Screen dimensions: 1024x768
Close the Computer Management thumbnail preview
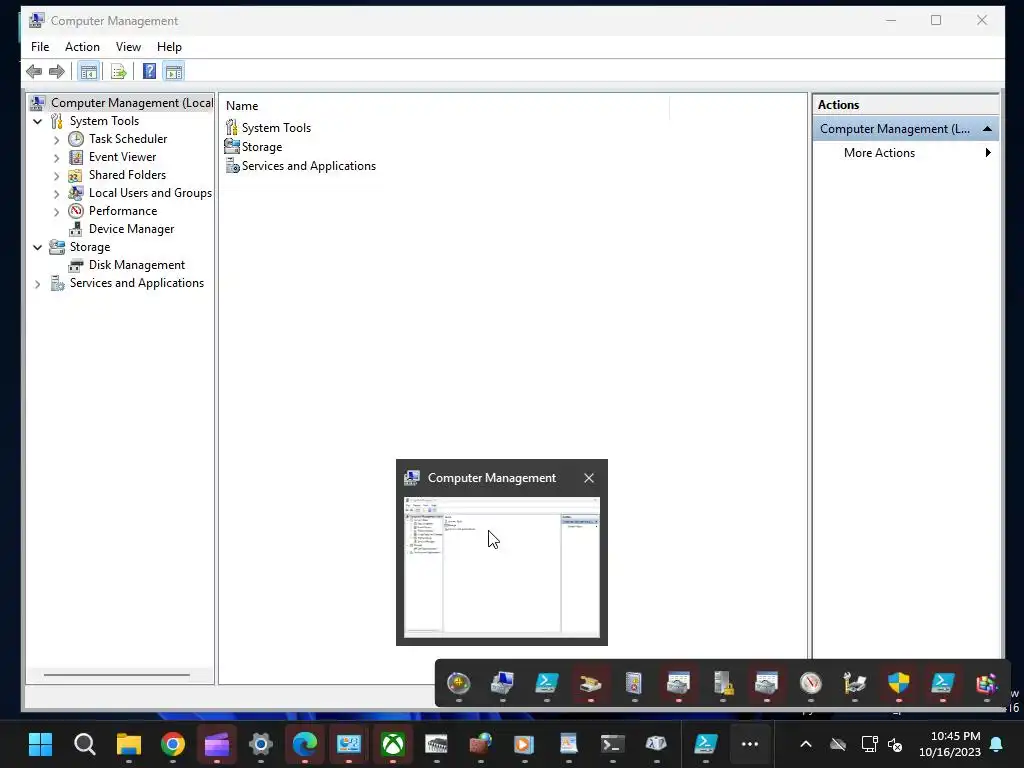point(589,478)
